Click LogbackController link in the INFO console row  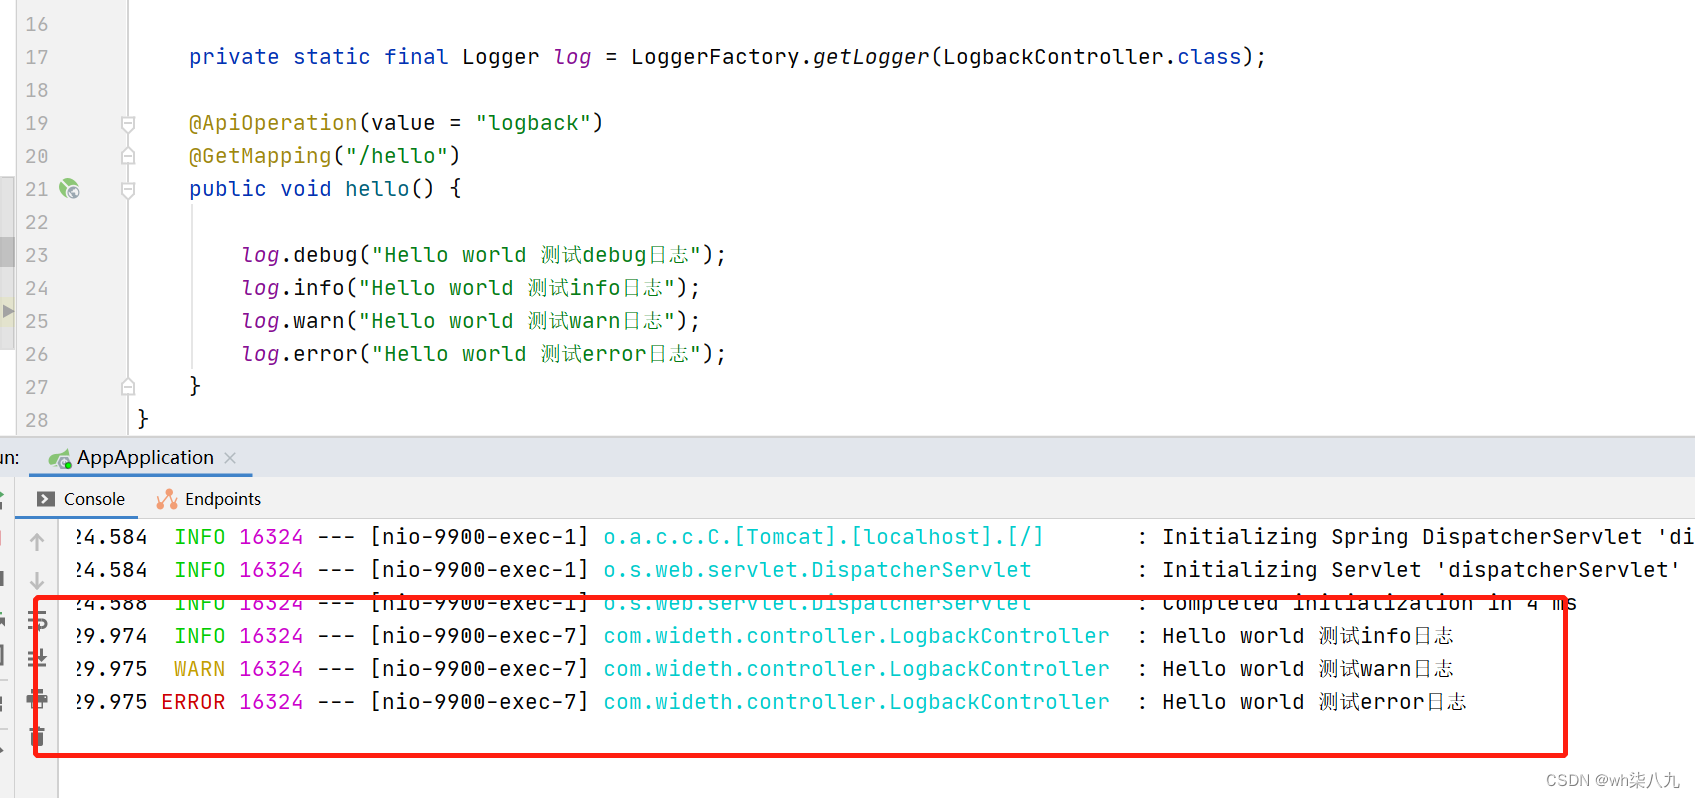tap(856, 636)
